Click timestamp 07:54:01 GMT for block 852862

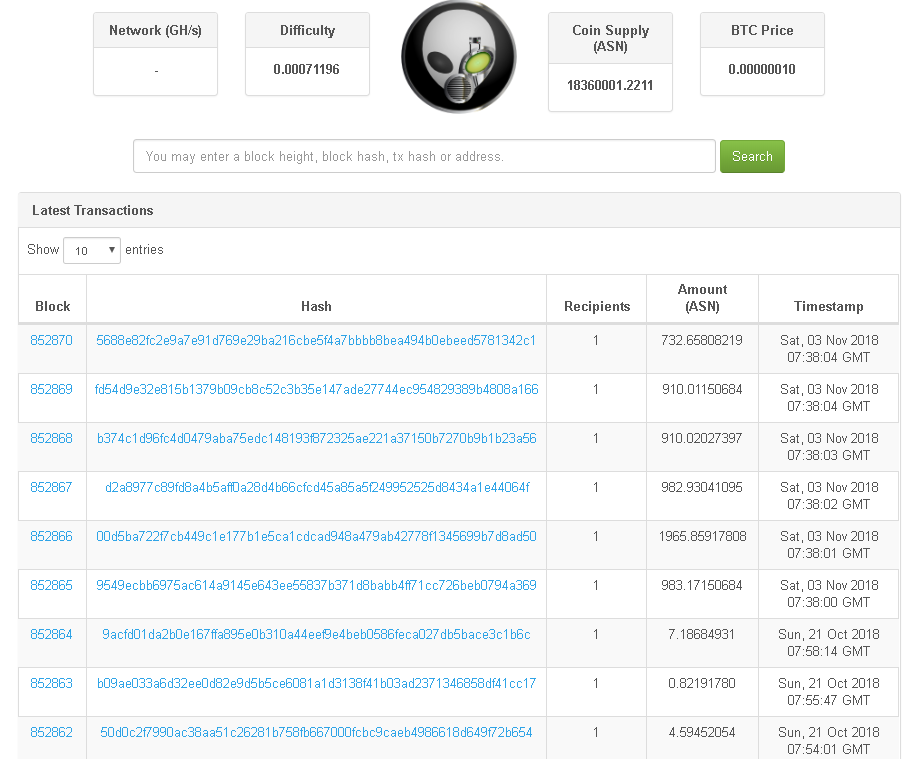pos(828,749)
